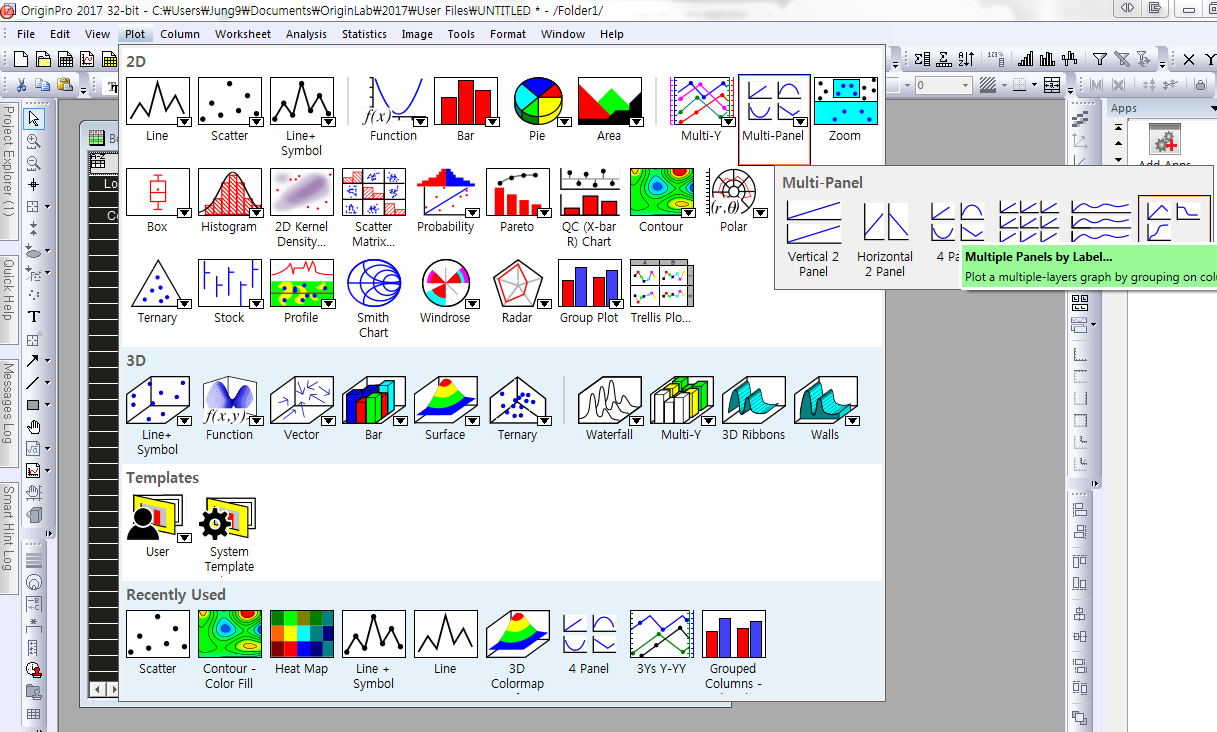Open the 2D Multi-Y plot category
1217x732 pixels.
pyautogui.click(x=701, y=101)
